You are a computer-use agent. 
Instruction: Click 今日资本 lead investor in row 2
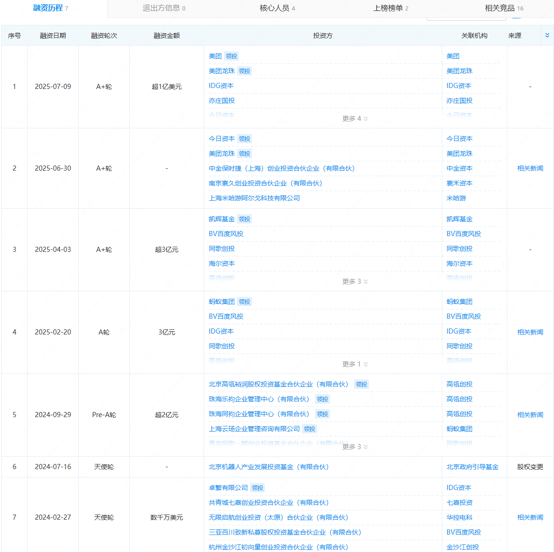coord(222,139)
